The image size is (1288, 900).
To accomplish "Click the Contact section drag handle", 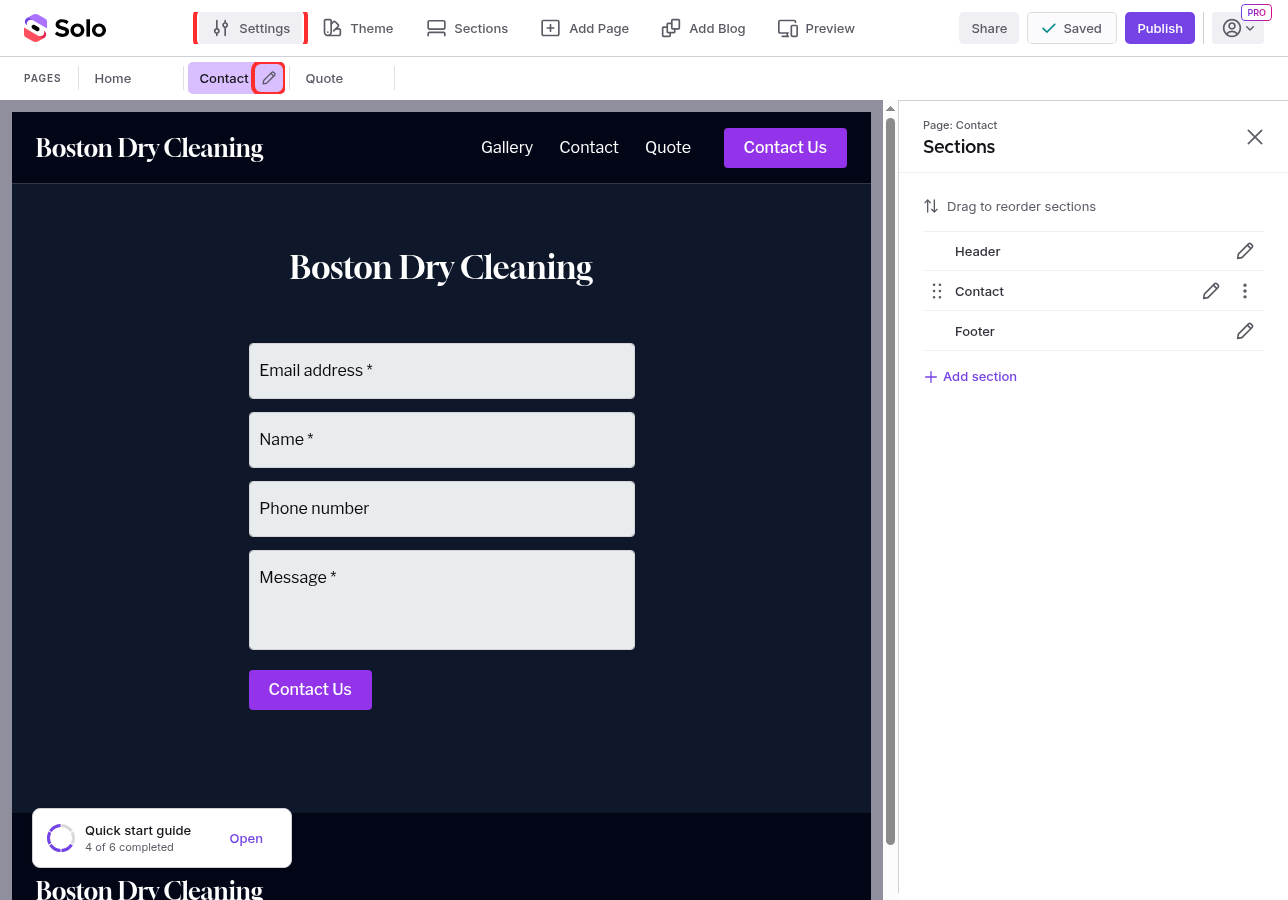I will 937,291.
